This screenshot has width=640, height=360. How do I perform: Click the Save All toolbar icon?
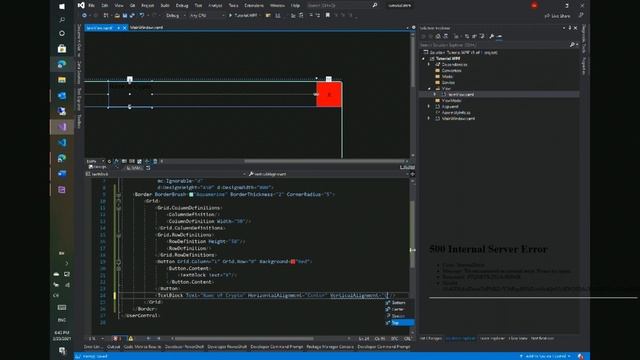tap(132, 16)
